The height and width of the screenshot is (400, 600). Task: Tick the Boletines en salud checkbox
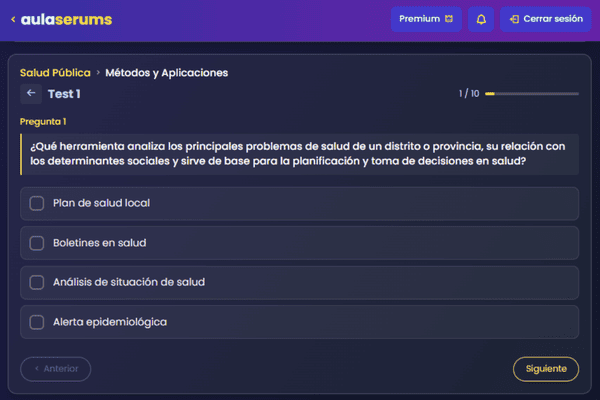37,243
